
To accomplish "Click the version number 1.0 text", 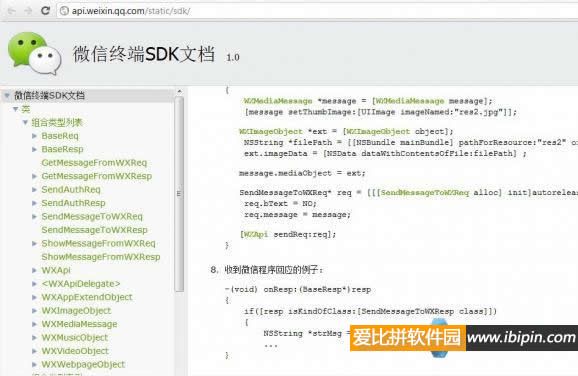I will point(233,58).
